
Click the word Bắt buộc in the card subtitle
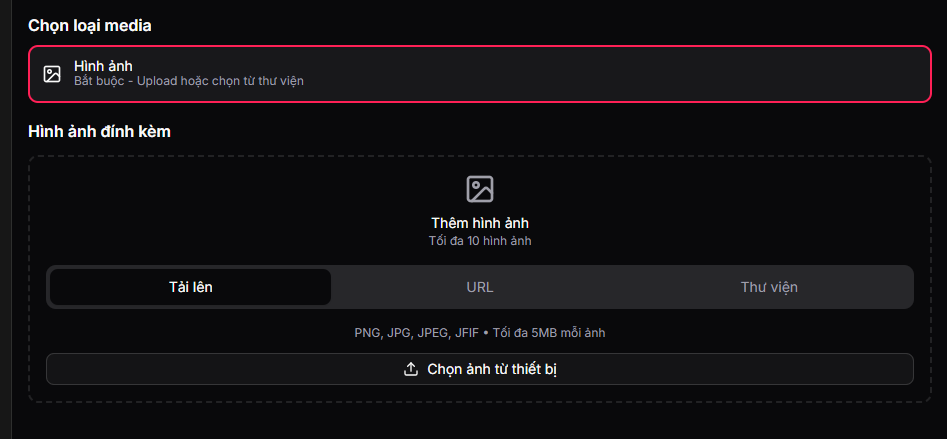(x=97, y=80)
